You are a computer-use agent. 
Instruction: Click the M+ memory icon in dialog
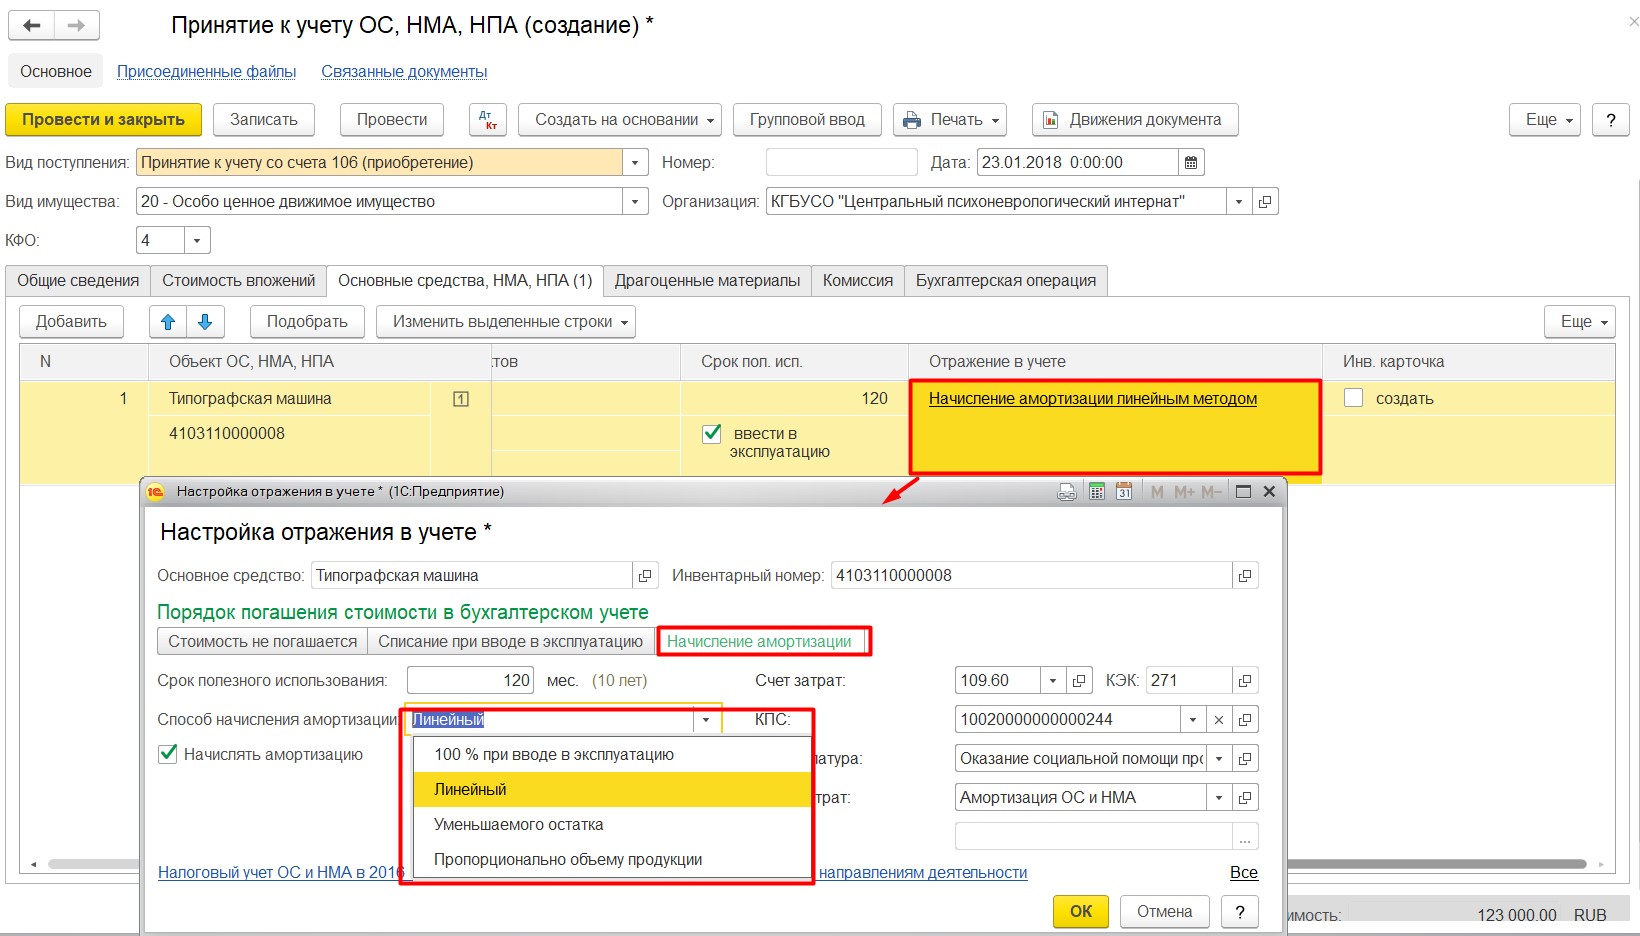point(1184,492)
